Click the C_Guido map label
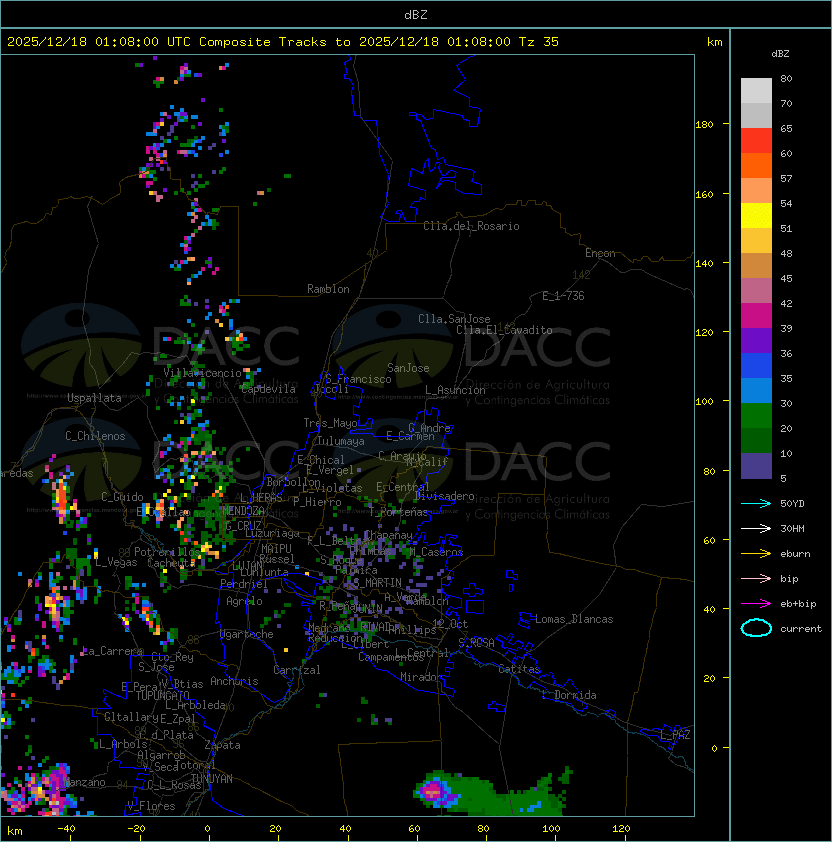 point(122,497)
